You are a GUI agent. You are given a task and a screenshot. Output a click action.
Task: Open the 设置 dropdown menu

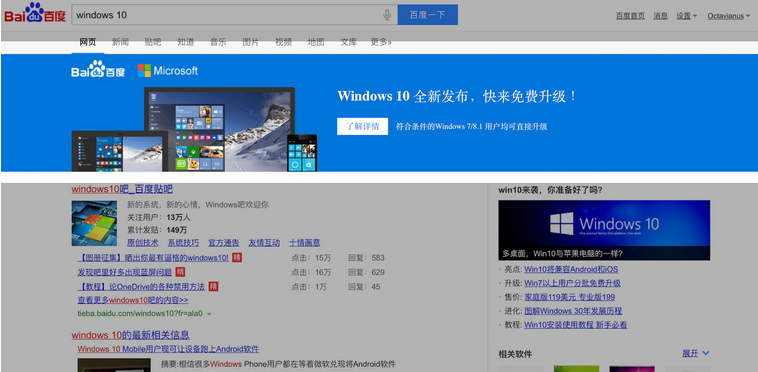[686, 16]
